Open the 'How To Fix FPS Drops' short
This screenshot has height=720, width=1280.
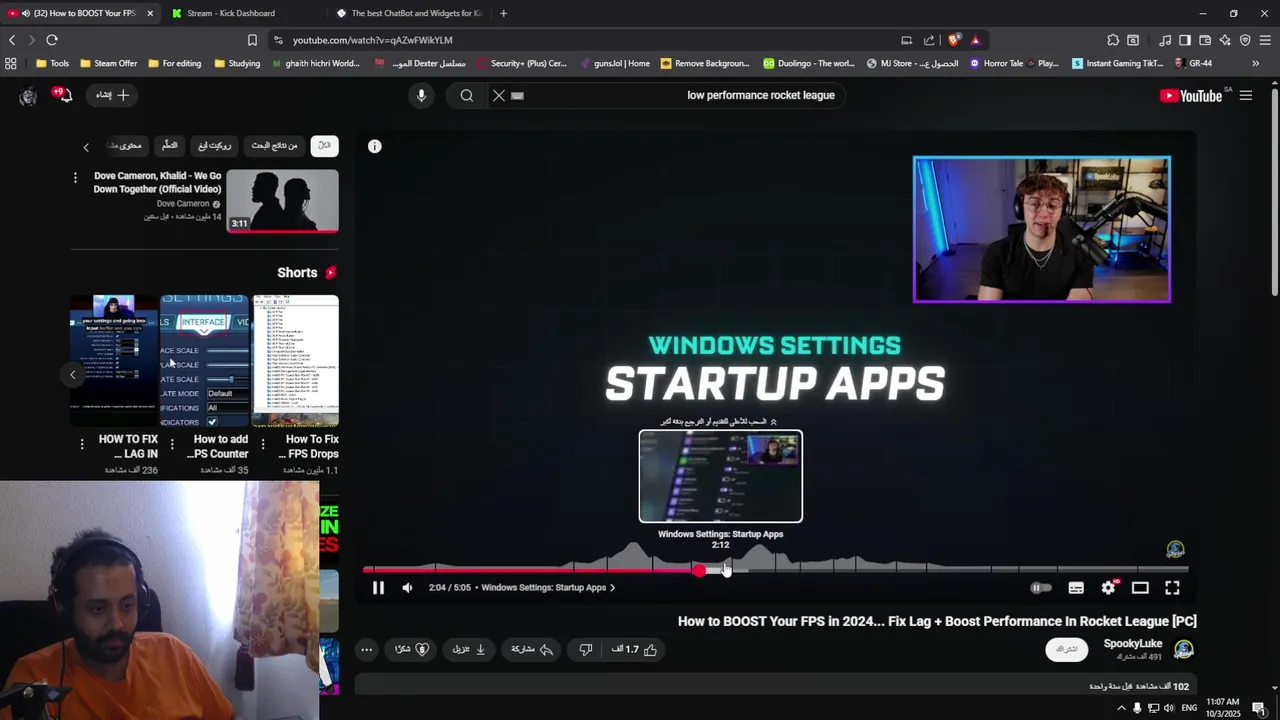[x=296, y=362]
